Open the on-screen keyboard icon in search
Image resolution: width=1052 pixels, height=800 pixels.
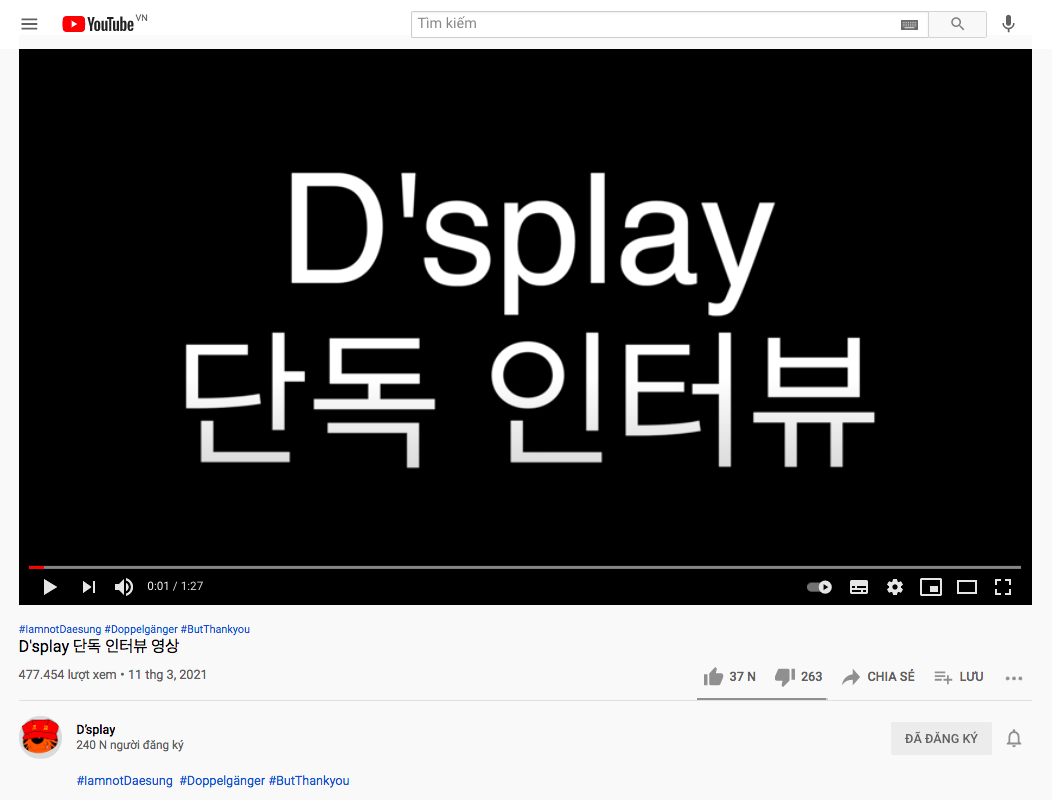[x=909, y=25]
